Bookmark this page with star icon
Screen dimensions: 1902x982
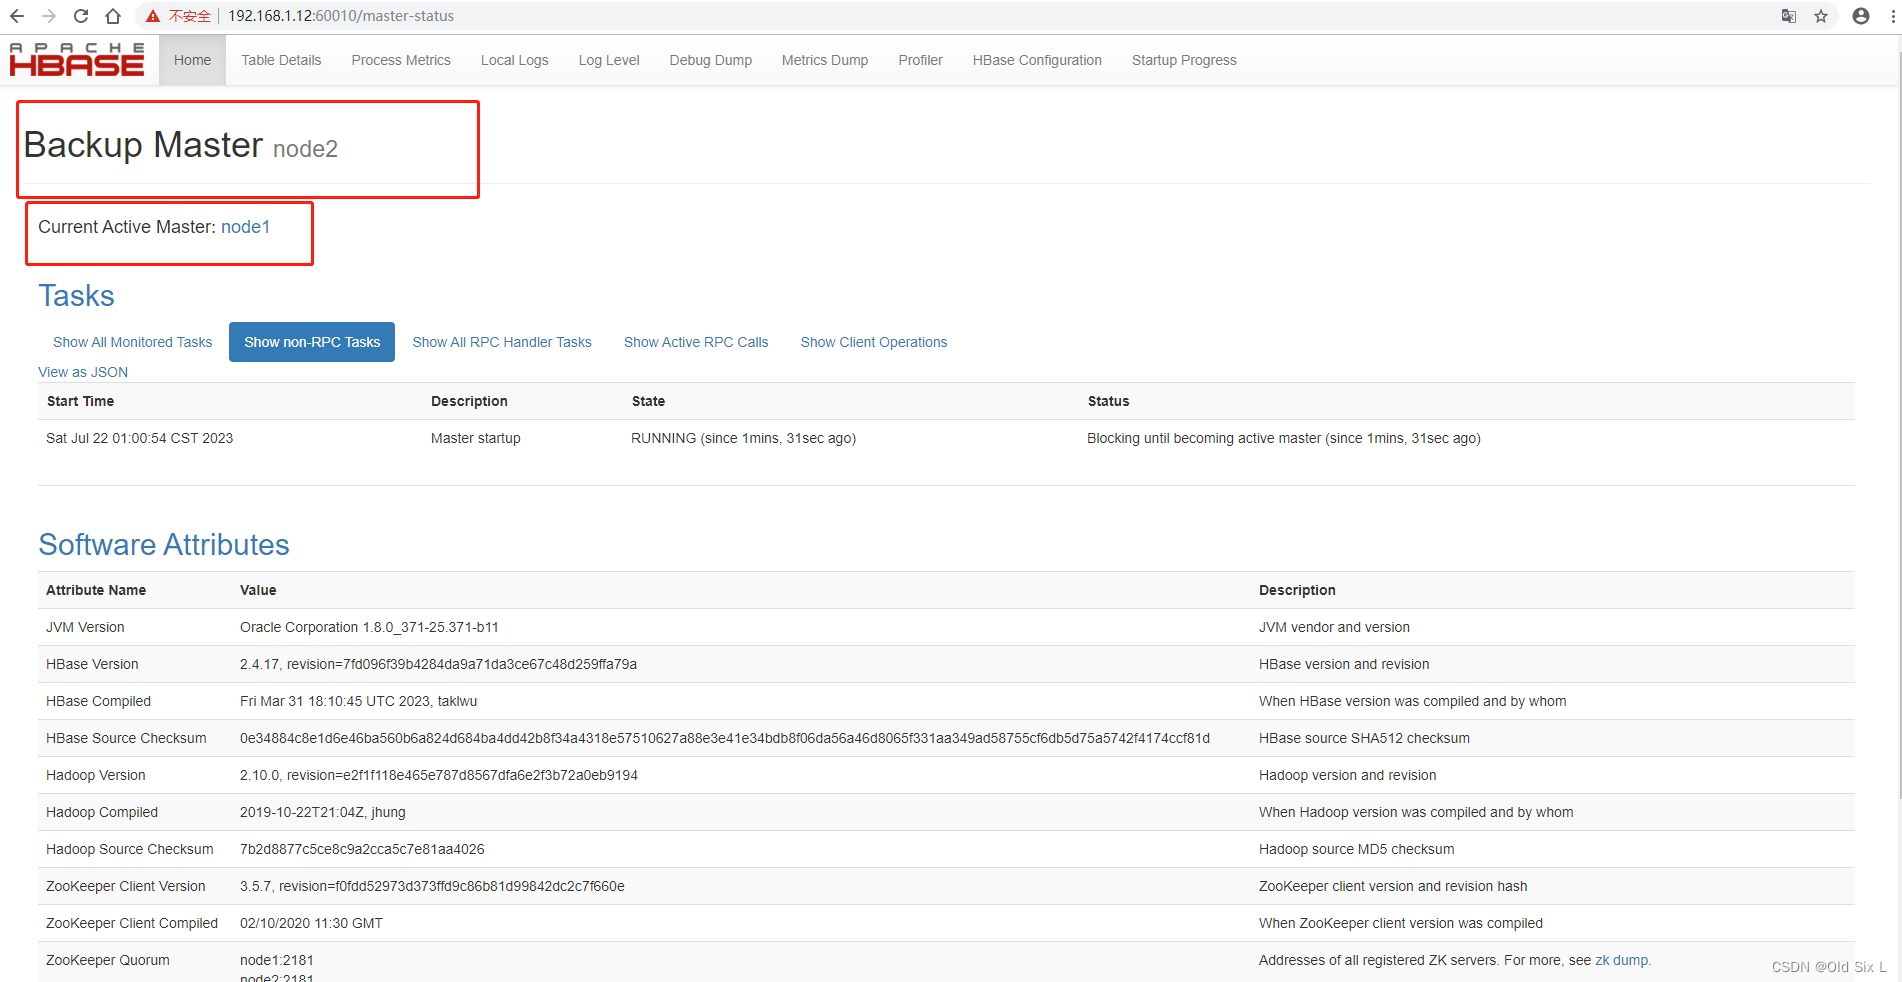click(1821, 16)
